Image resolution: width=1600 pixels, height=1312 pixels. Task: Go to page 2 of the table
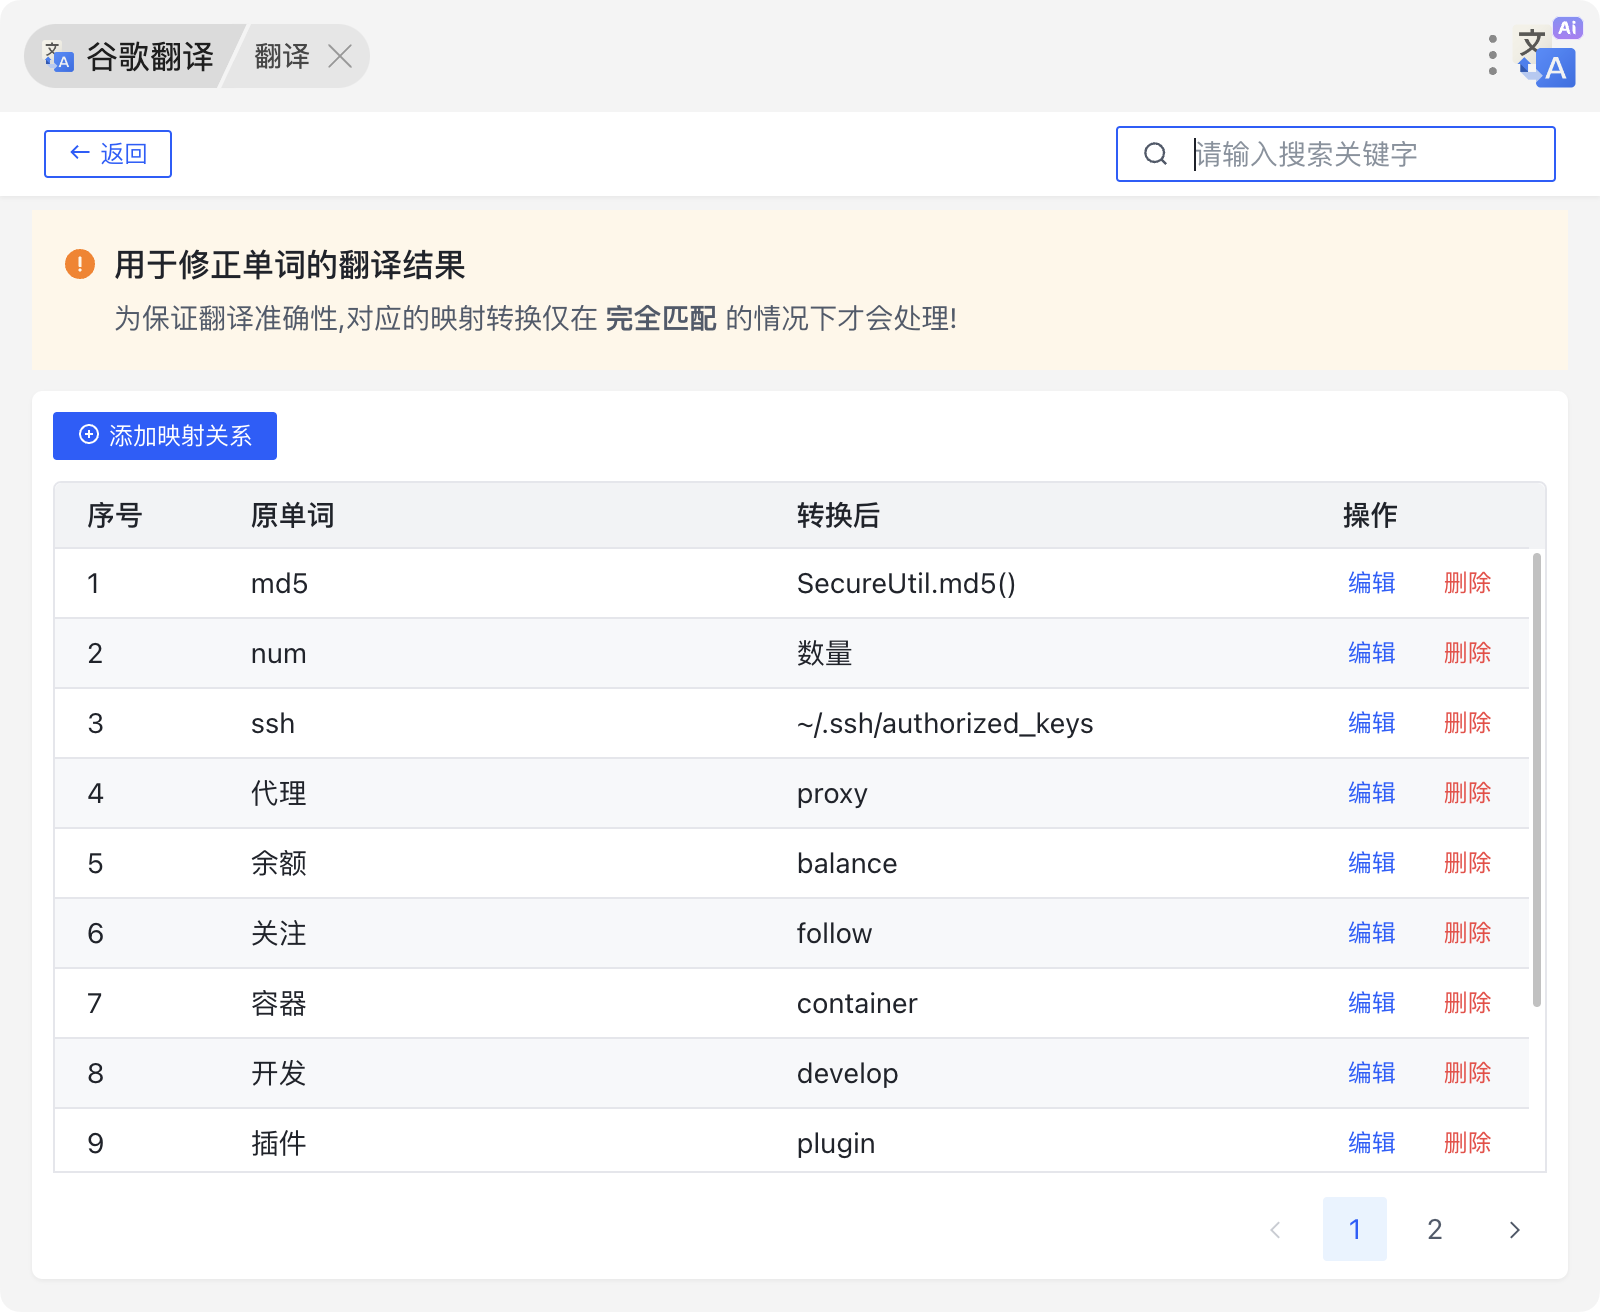1435,1229
